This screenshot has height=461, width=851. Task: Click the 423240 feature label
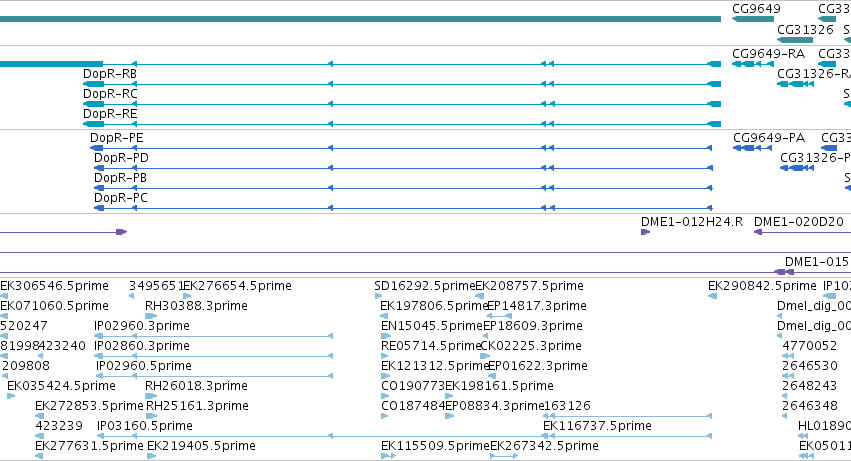[x=62, y=346]
